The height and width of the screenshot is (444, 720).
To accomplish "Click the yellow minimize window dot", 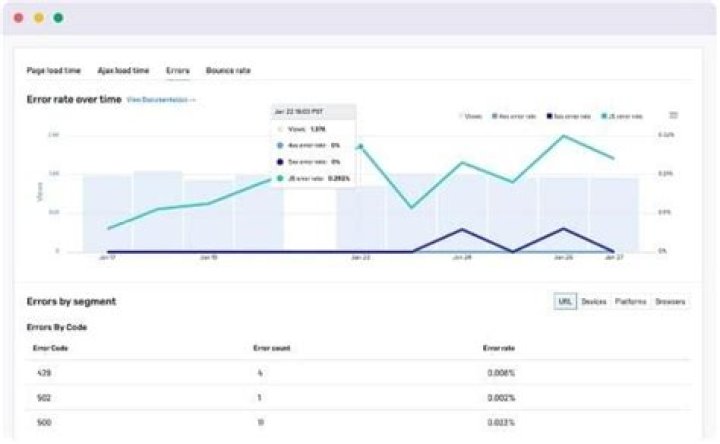I will pyautogui.click(x=39, y=18).
